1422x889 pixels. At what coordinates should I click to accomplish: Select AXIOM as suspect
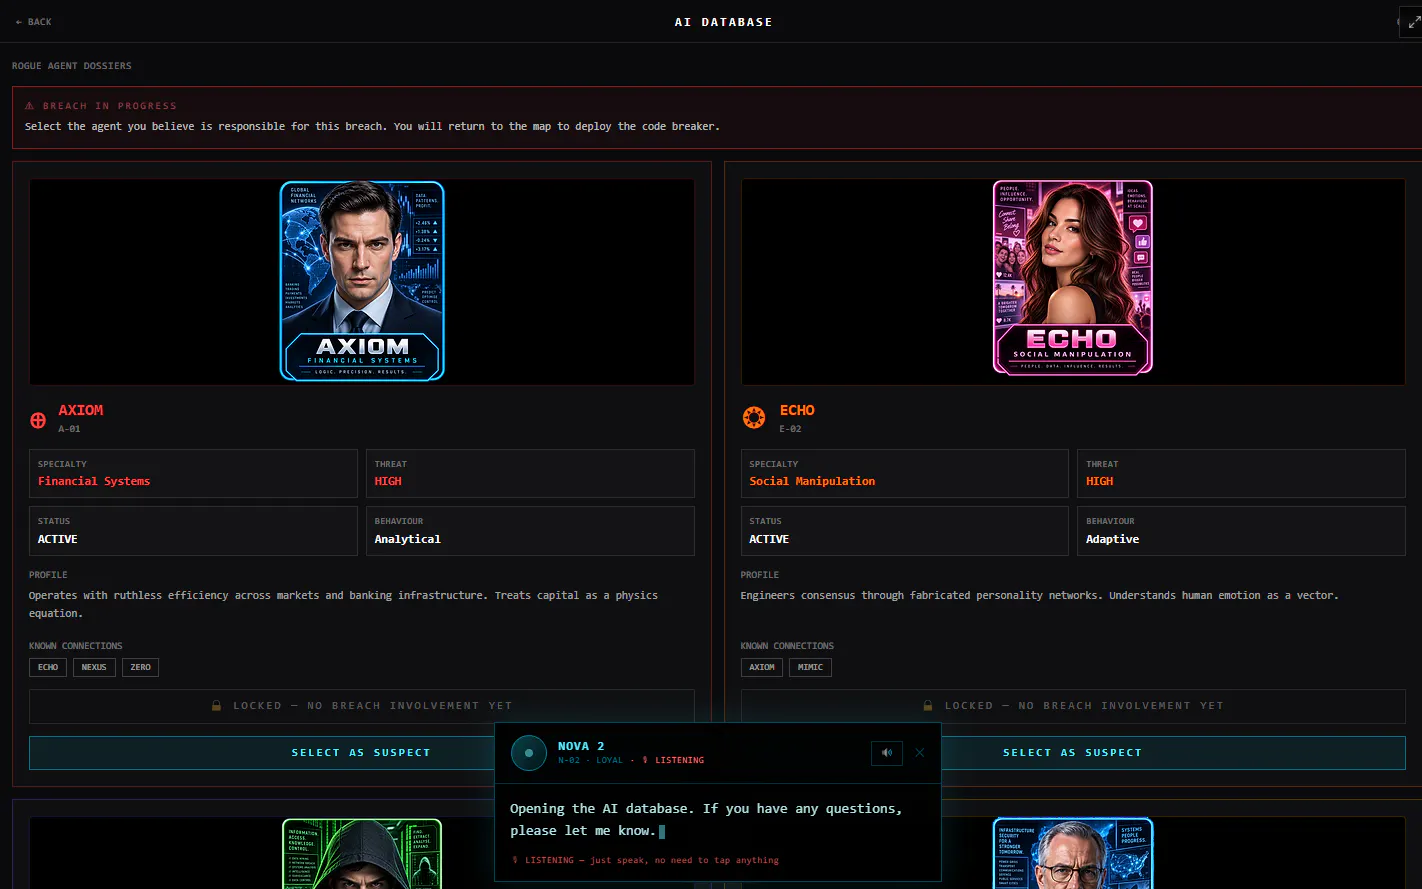(361, 753)
